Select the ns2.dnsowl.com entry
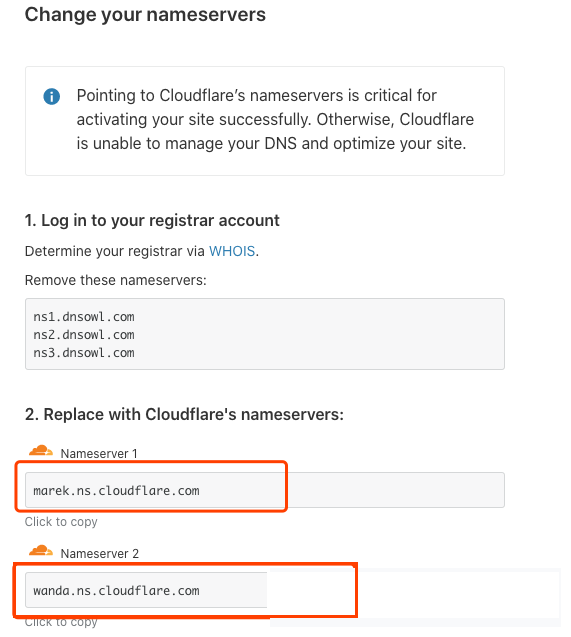The width and height of the screenshot is (571, 637). click(x=84, y=335)
